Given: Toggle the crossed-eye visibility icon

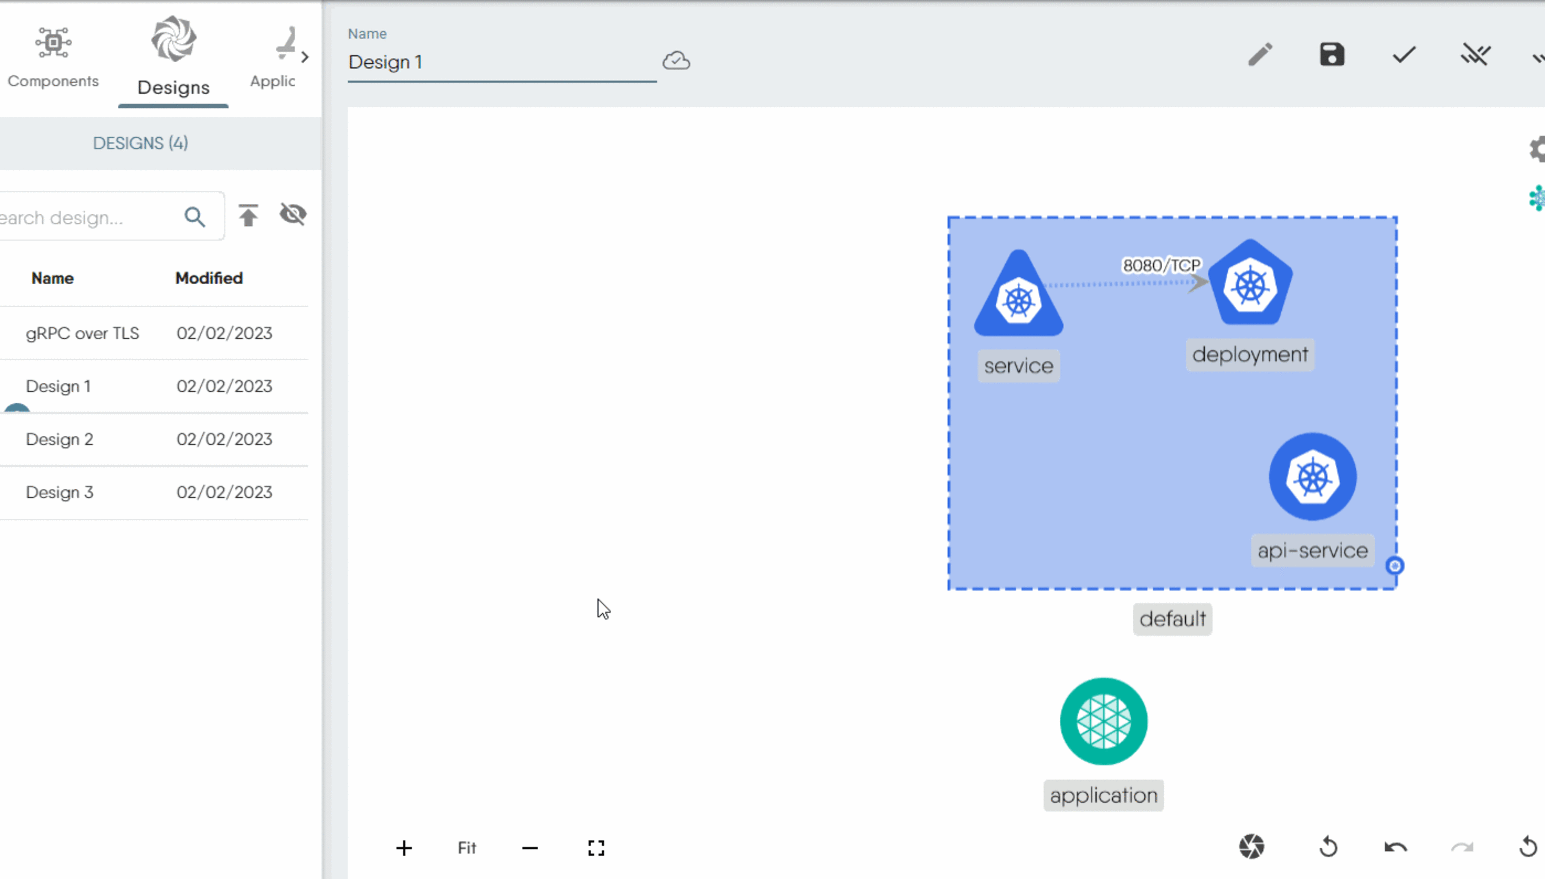Looking at the screenshot, I should 293,215.
